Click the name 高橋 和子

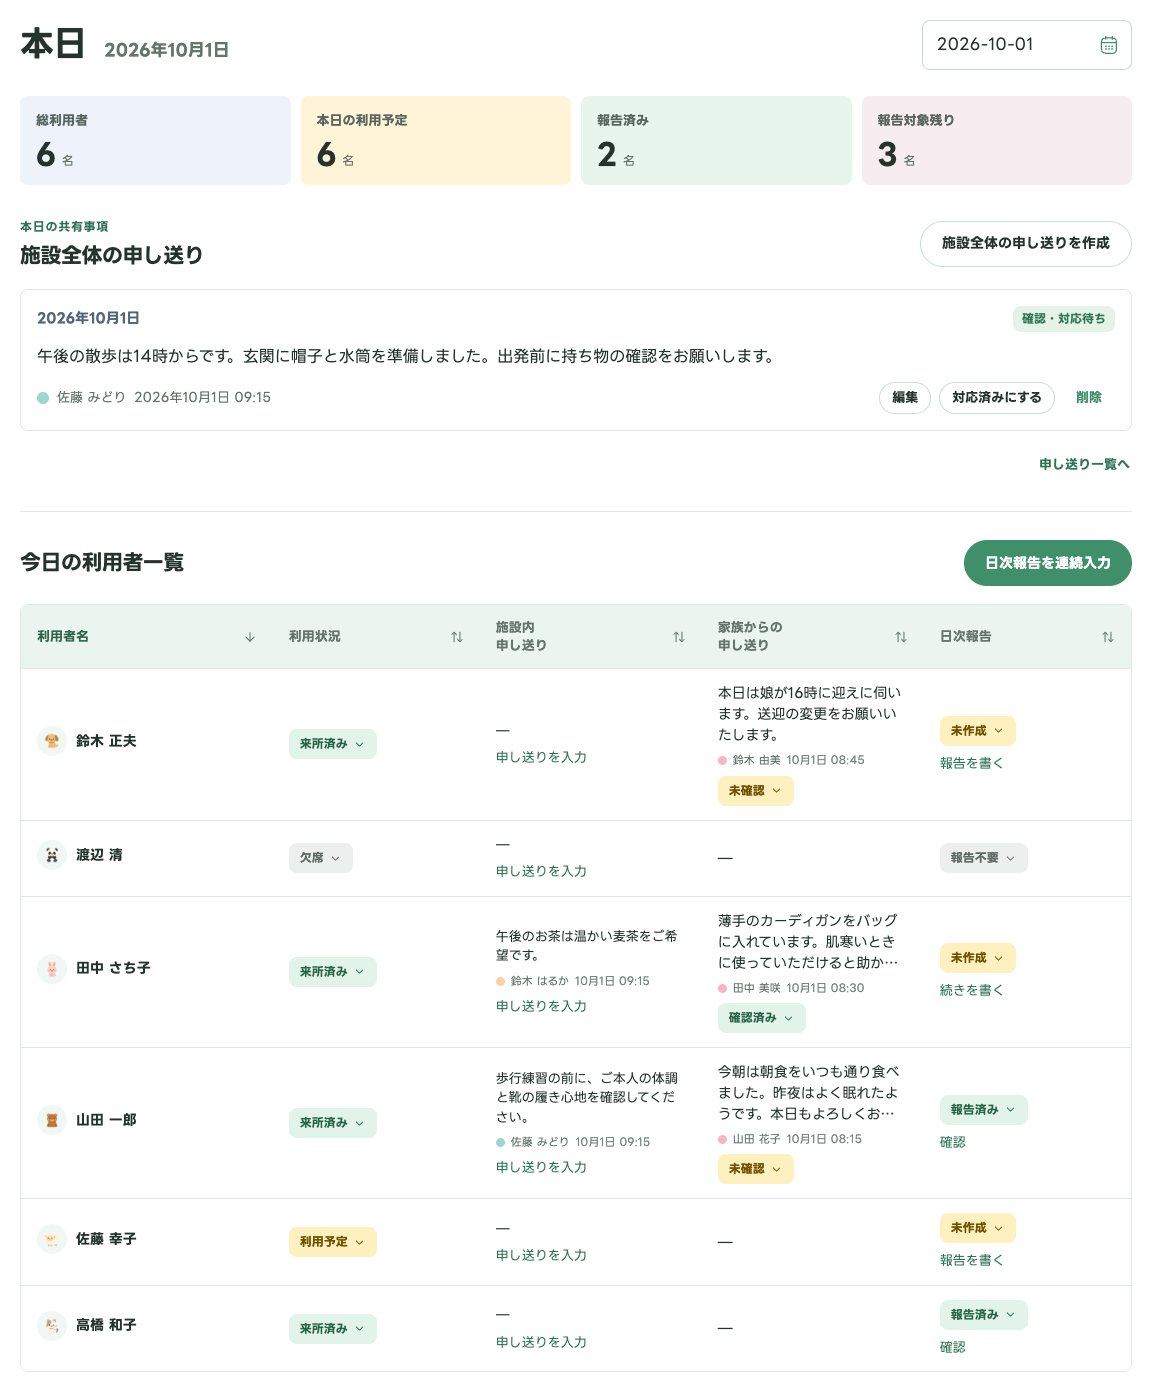(106, 1325)
